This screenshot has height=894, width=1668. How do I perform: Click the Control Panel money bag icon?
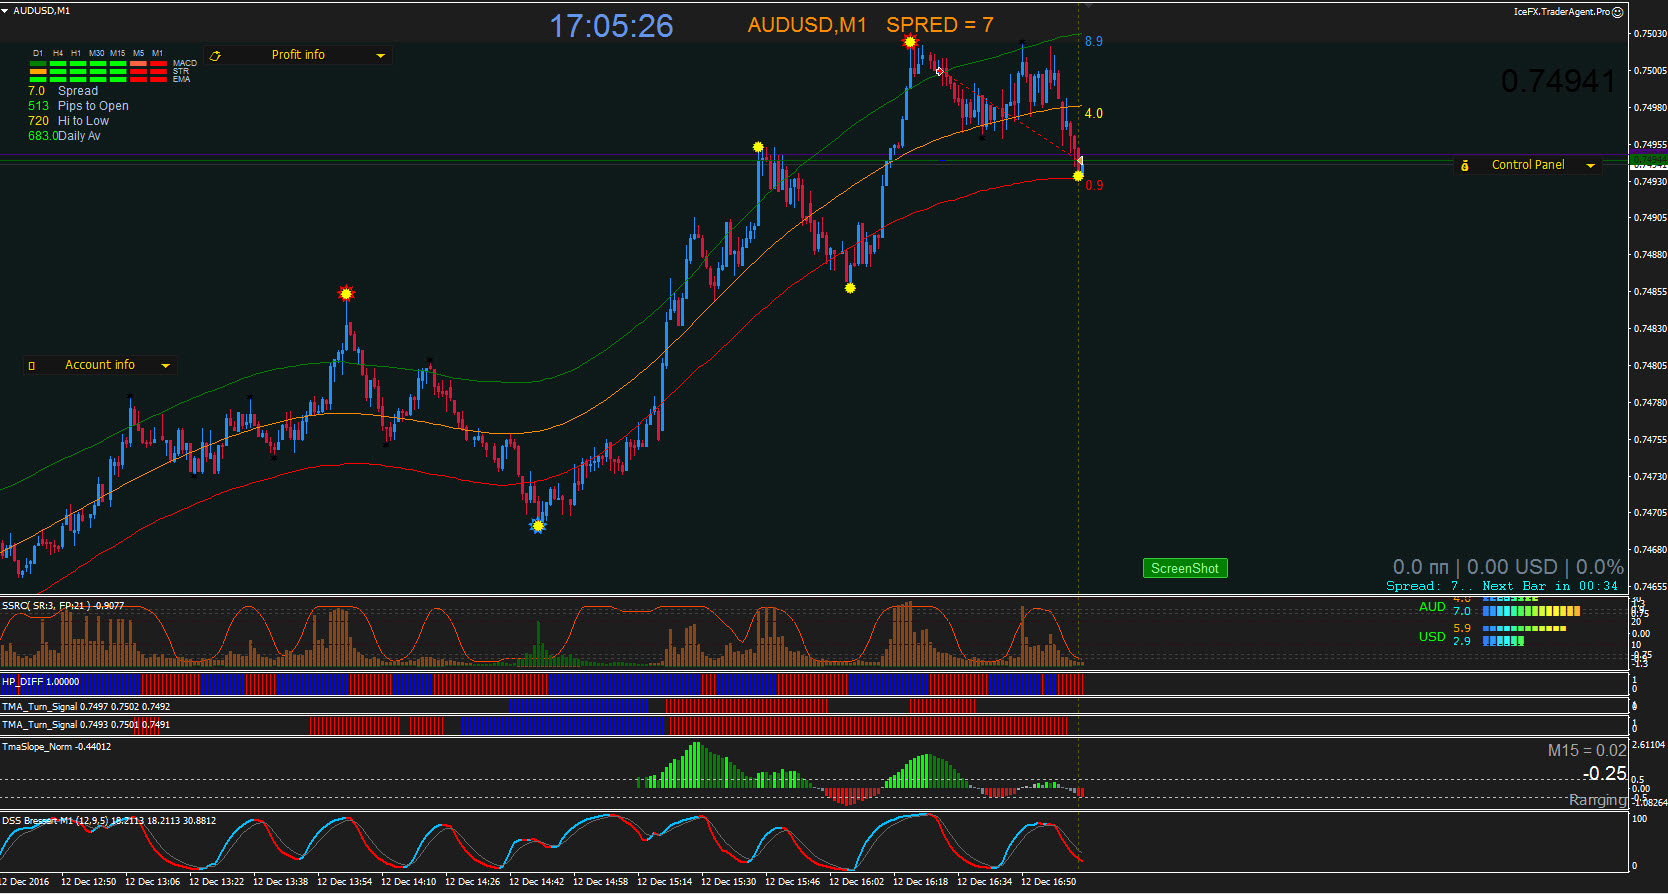[x=1465, y=166]
